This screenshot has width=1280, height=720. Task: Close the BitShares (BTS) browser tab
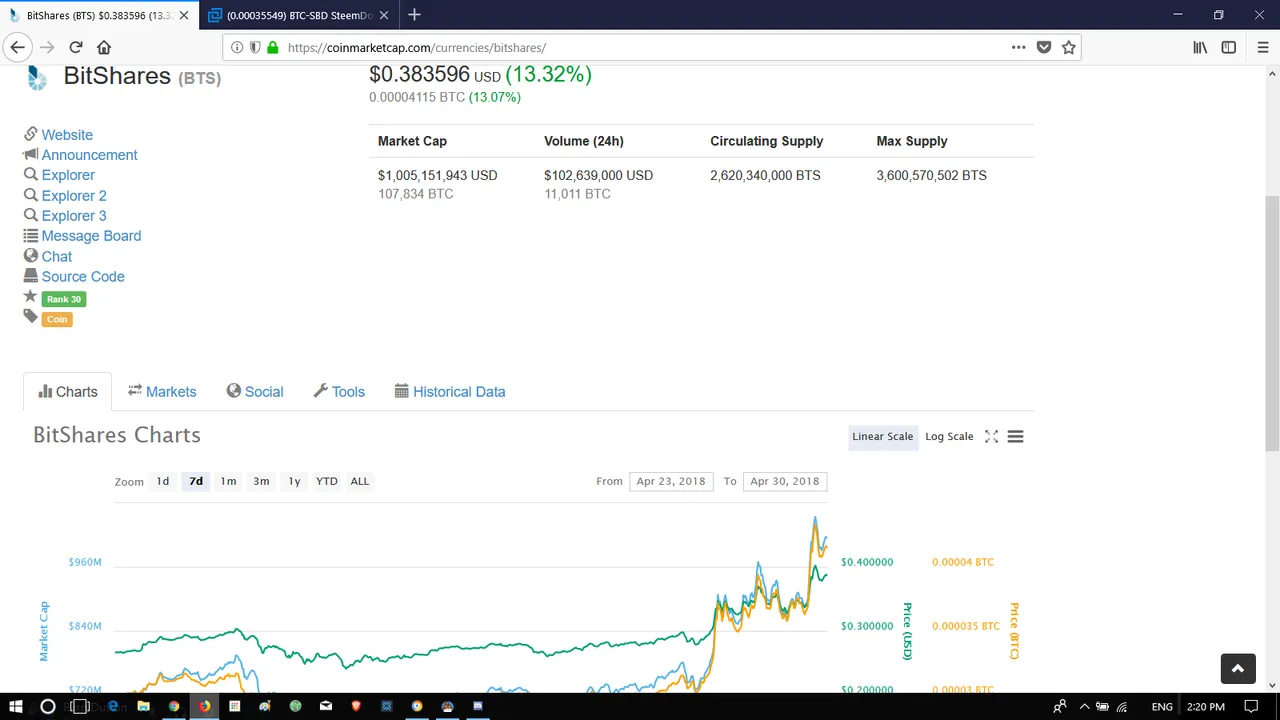183,15
